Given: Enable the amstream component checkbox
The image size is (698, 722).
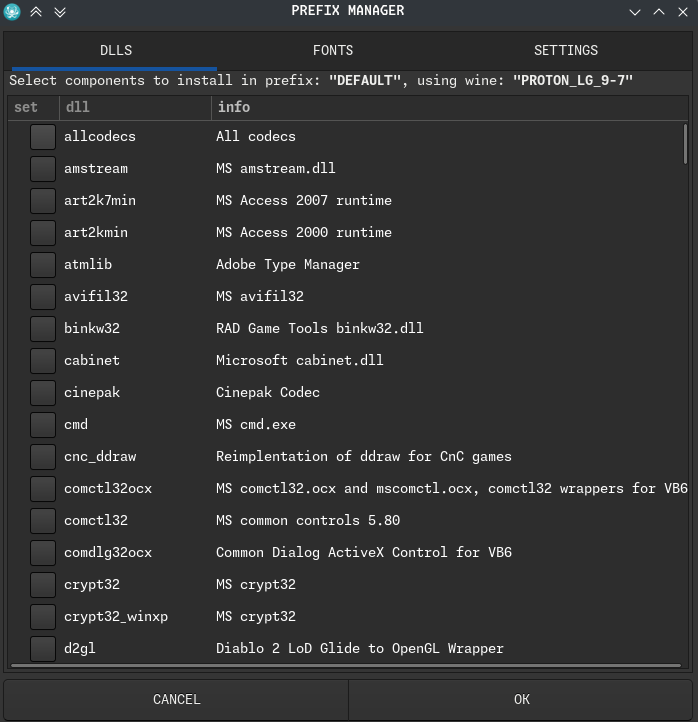Looking at the screenshot, I should (x=43, y=169).
